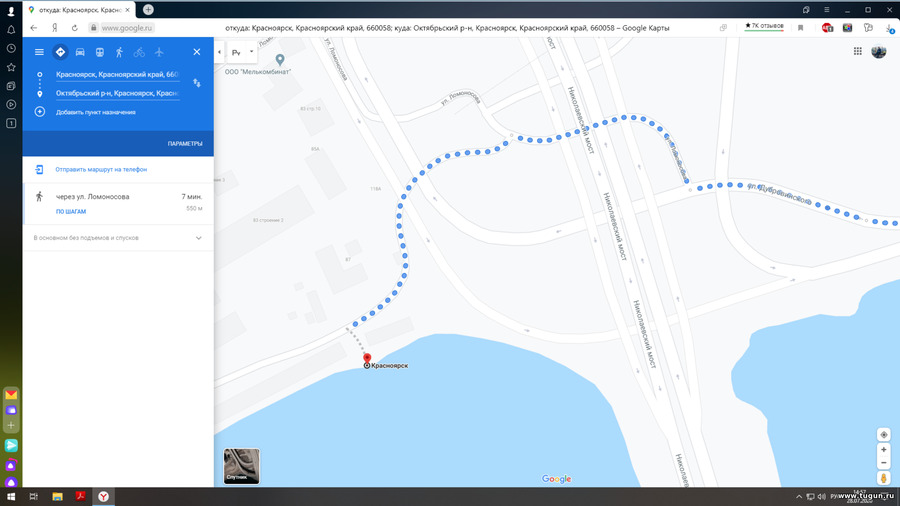This screenshot has width=900, height=506.
Task: Open Yandex Mail in sidebar
Action: [x=11, y=395]
